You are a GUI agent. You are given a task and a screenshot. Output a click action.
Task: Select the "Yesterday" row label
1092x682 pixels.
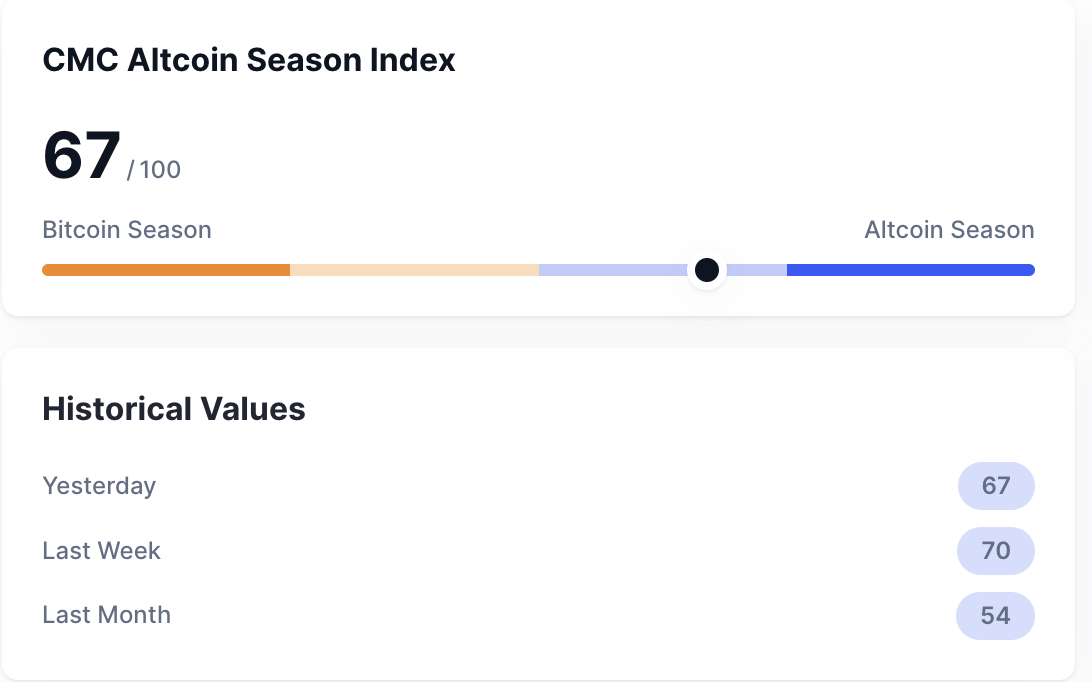click(99, 486)
